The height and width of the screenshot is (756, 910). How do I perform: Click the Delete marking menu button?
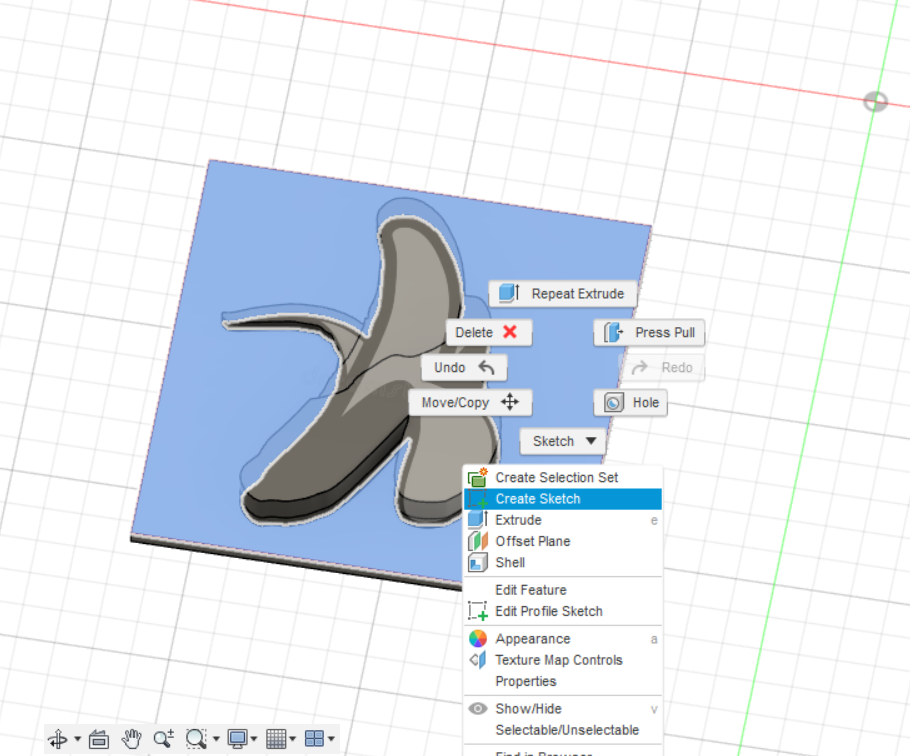[x=489, y=332]
